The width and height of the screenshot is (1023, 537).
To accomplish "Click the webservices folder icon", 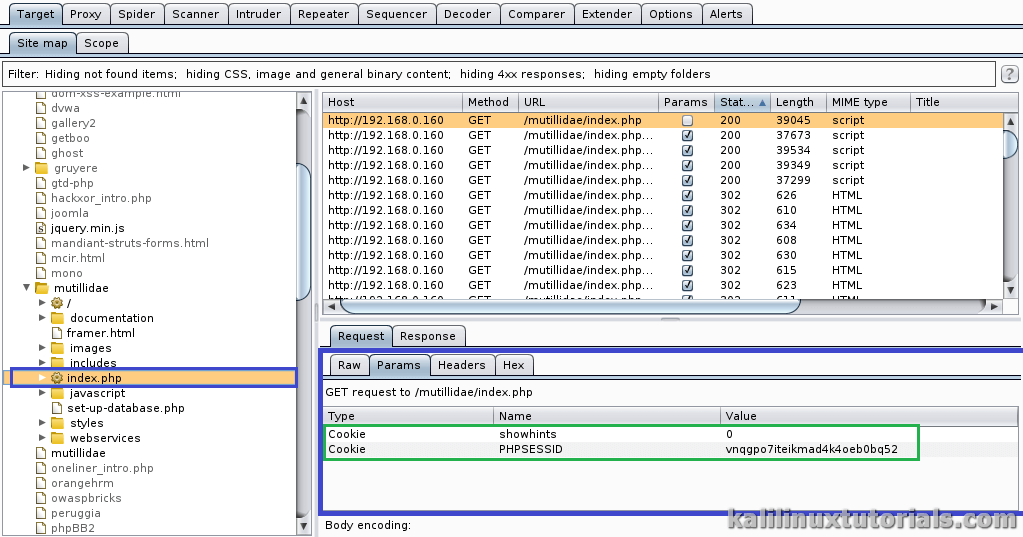I will click(57, 438).
